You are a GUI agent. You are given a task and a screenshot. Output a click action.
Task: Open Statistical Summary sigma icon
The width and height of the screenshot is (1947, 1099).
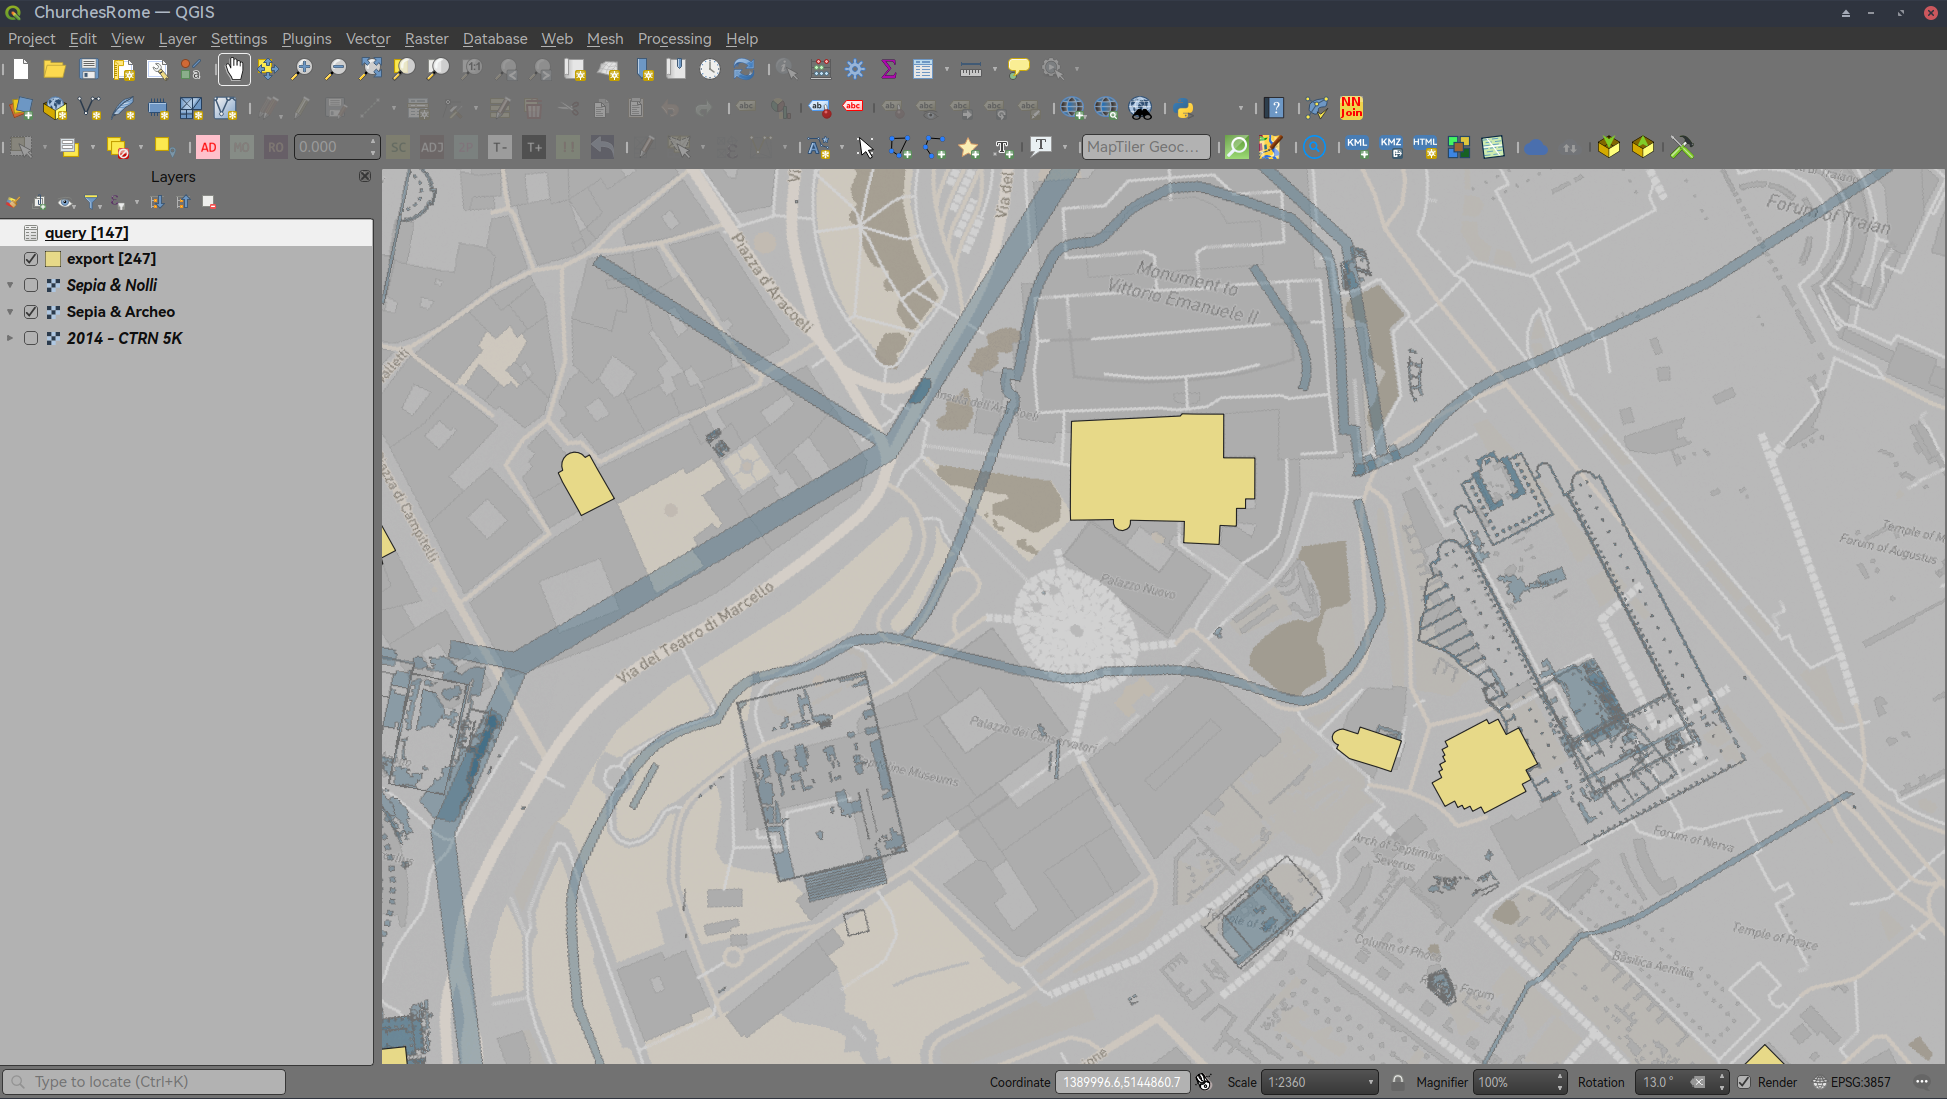(888, 69)
